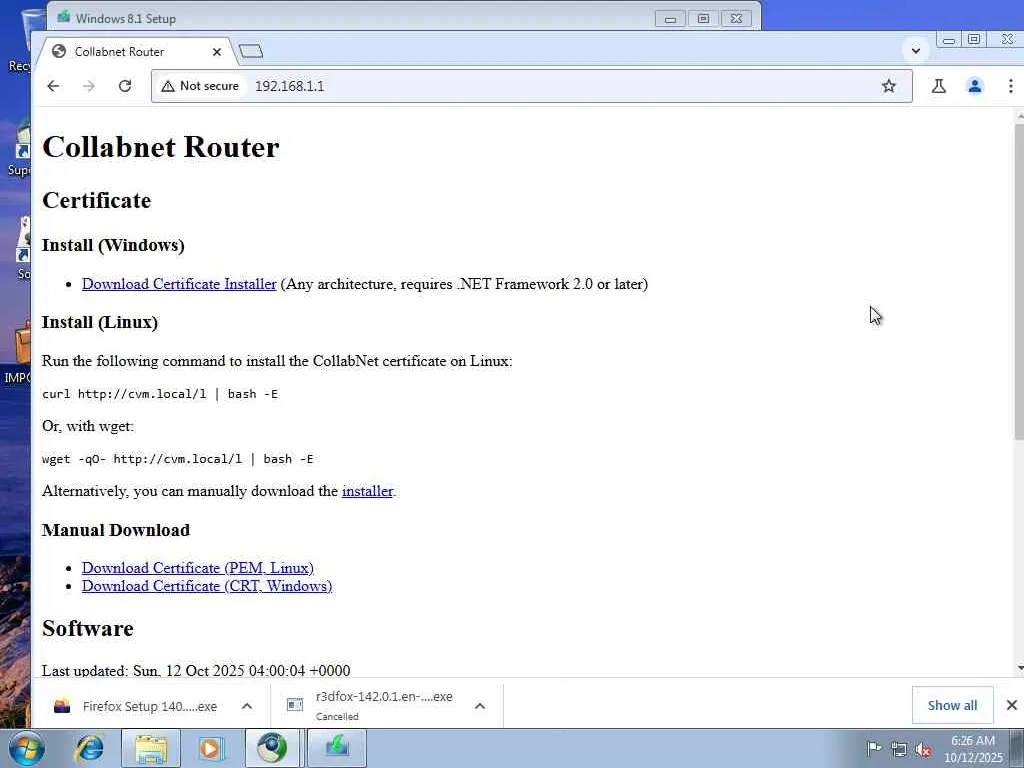Select the curl http://cvm.local/l command text
The image size is (1024, 768).
[x=160, y=394]
